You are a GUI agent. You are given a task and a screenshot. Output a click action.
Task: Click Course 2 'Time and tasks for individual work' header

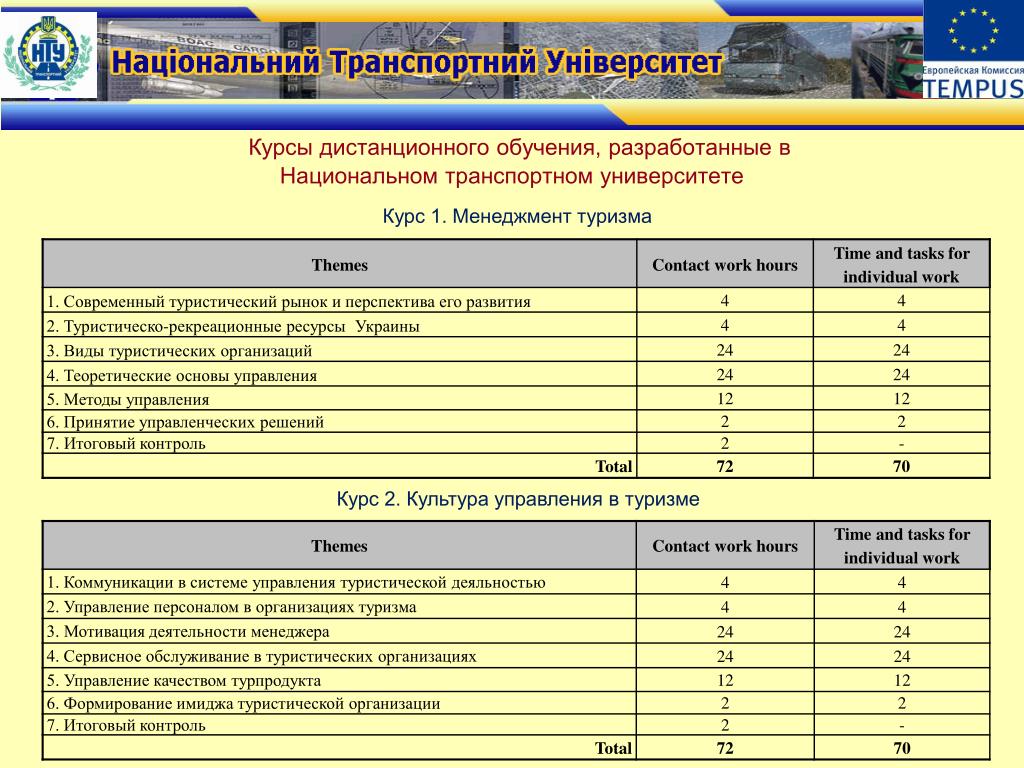[902, 546]
